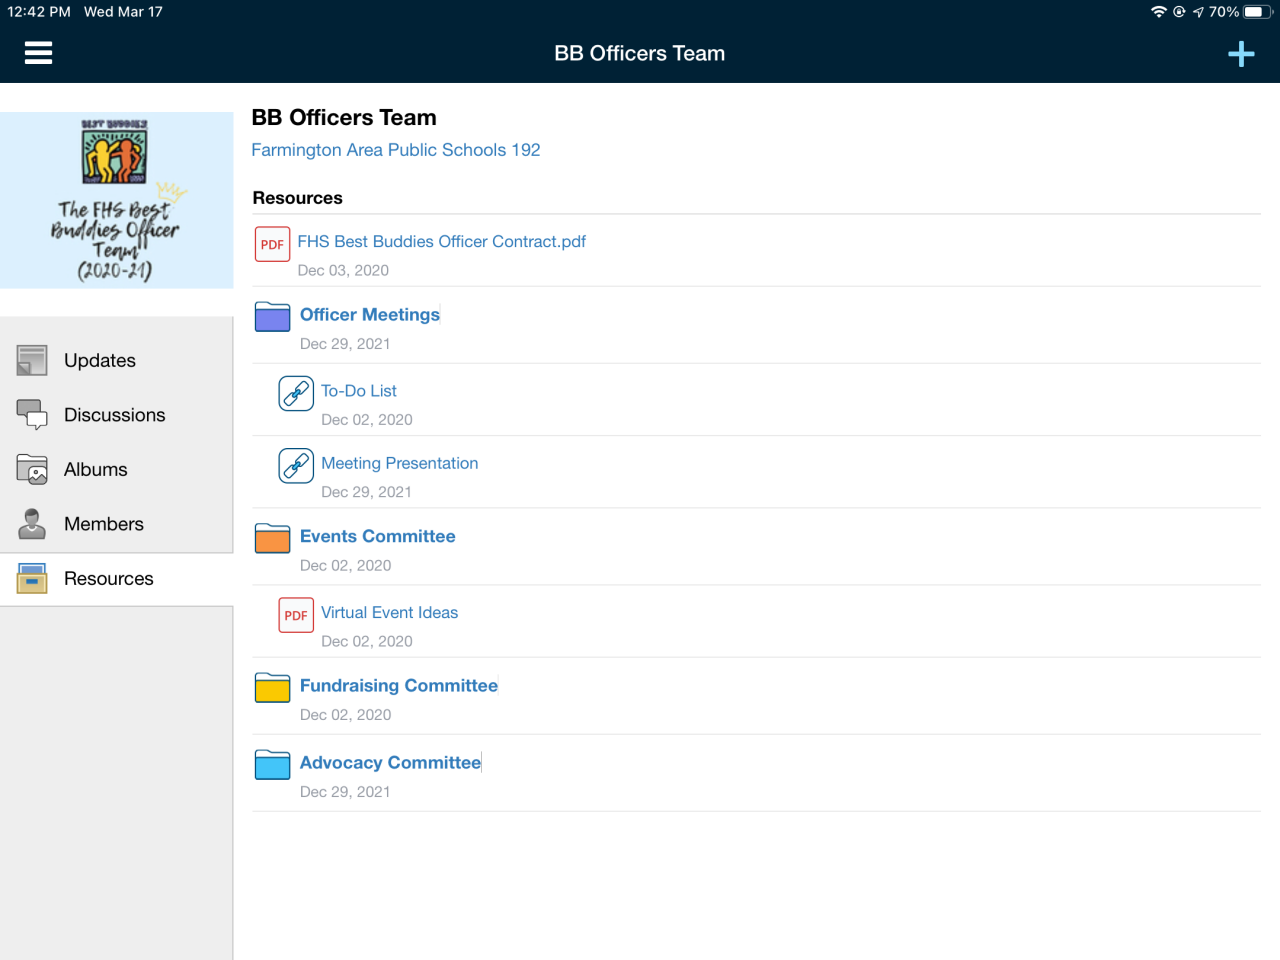Open the FHS Best Buddies Officer Contract PDF icon

pos(272,244)
